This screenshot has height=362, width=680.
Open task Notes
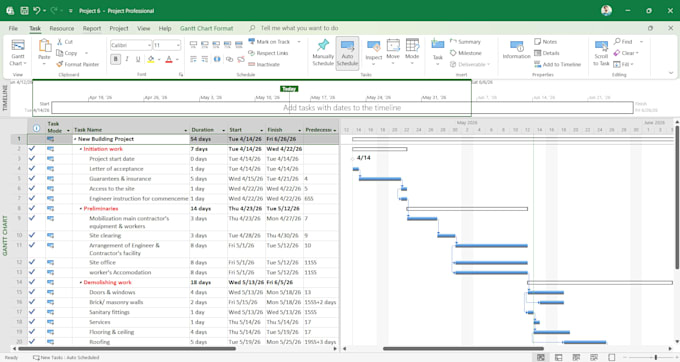[x=546, y=42]
